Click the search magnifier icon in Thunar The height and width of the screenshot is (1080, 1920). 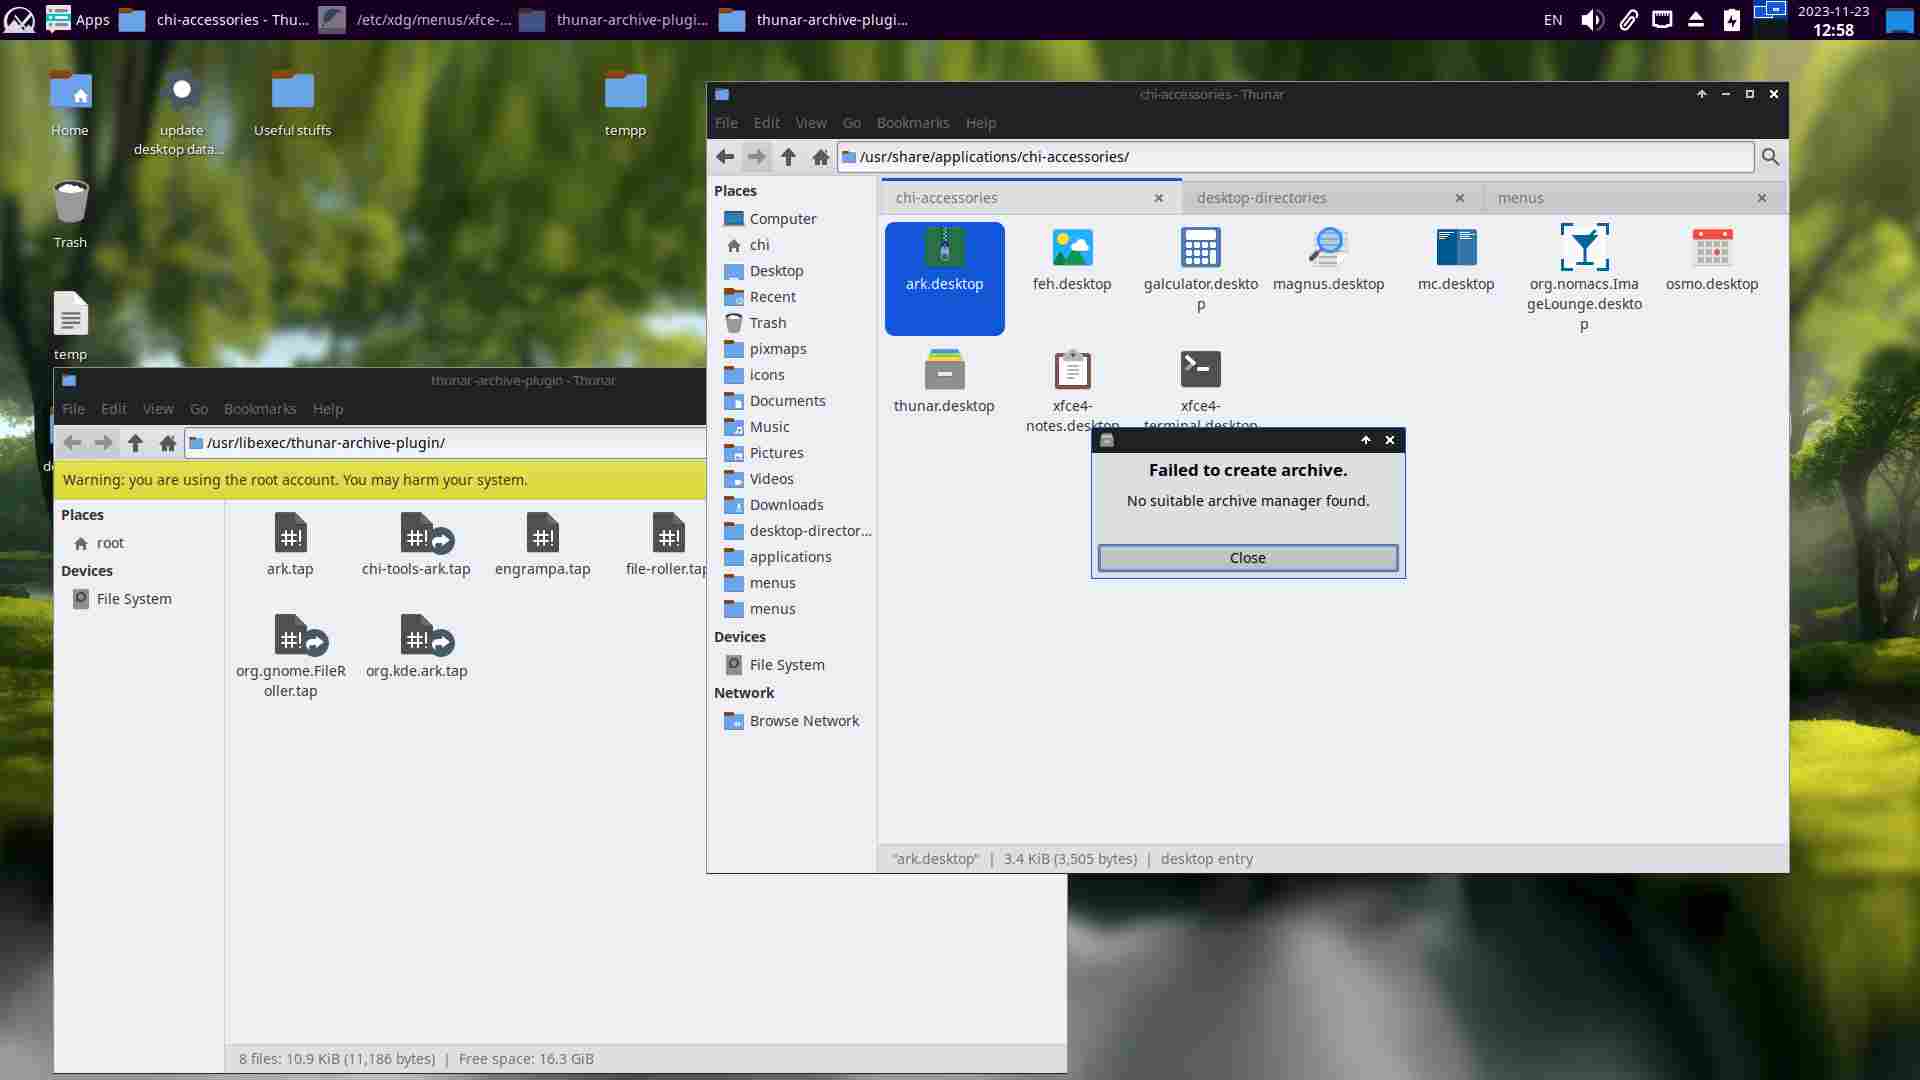[1770, 157]
